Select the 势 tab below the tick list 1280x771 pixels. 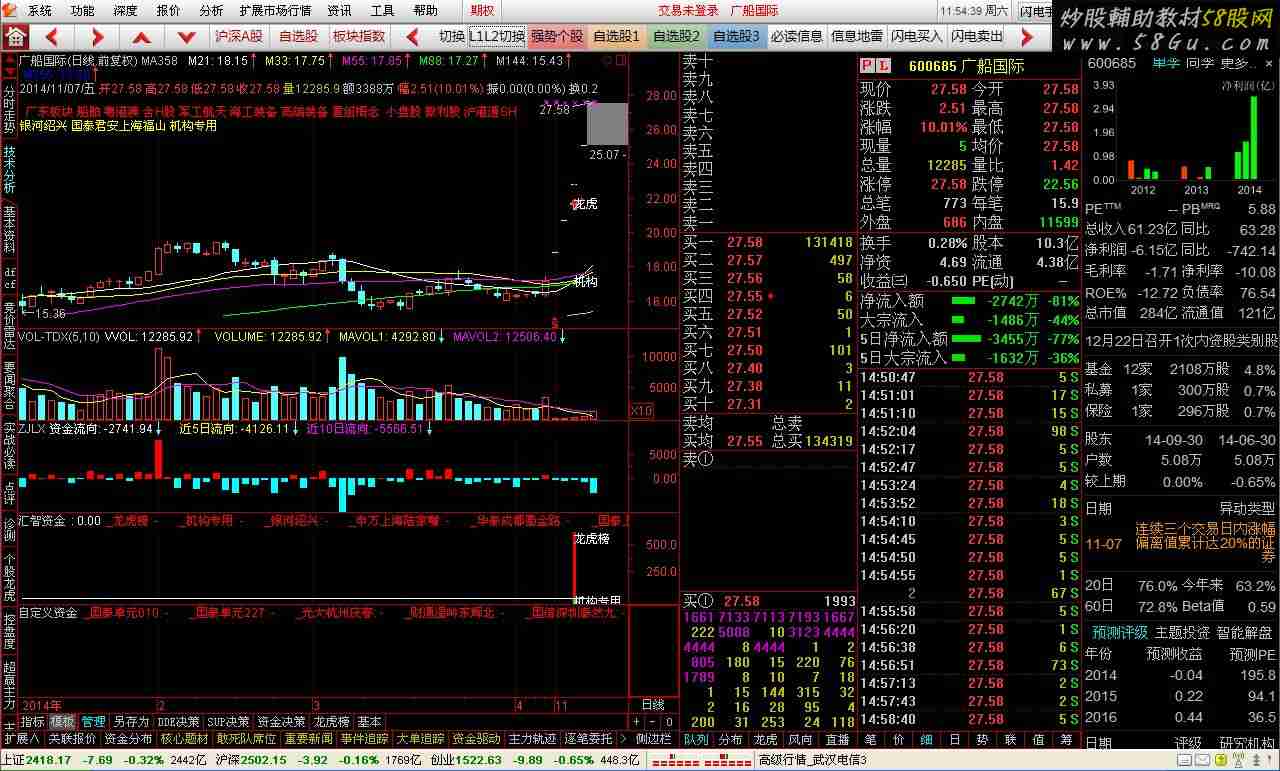click(x=983, y=740)
